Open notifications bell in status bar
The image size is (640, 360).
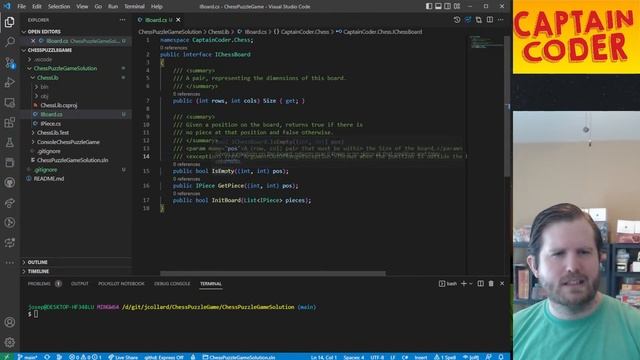[x=501, y=357]
